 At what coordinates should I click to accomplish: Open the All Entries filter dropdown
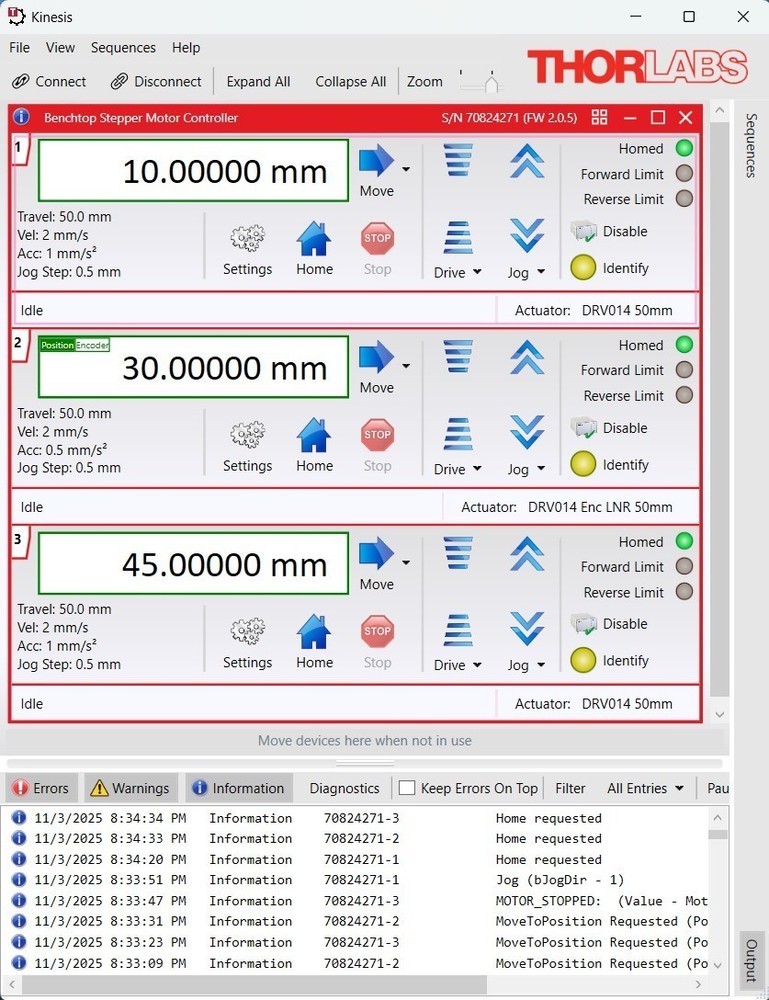(645, 788)
